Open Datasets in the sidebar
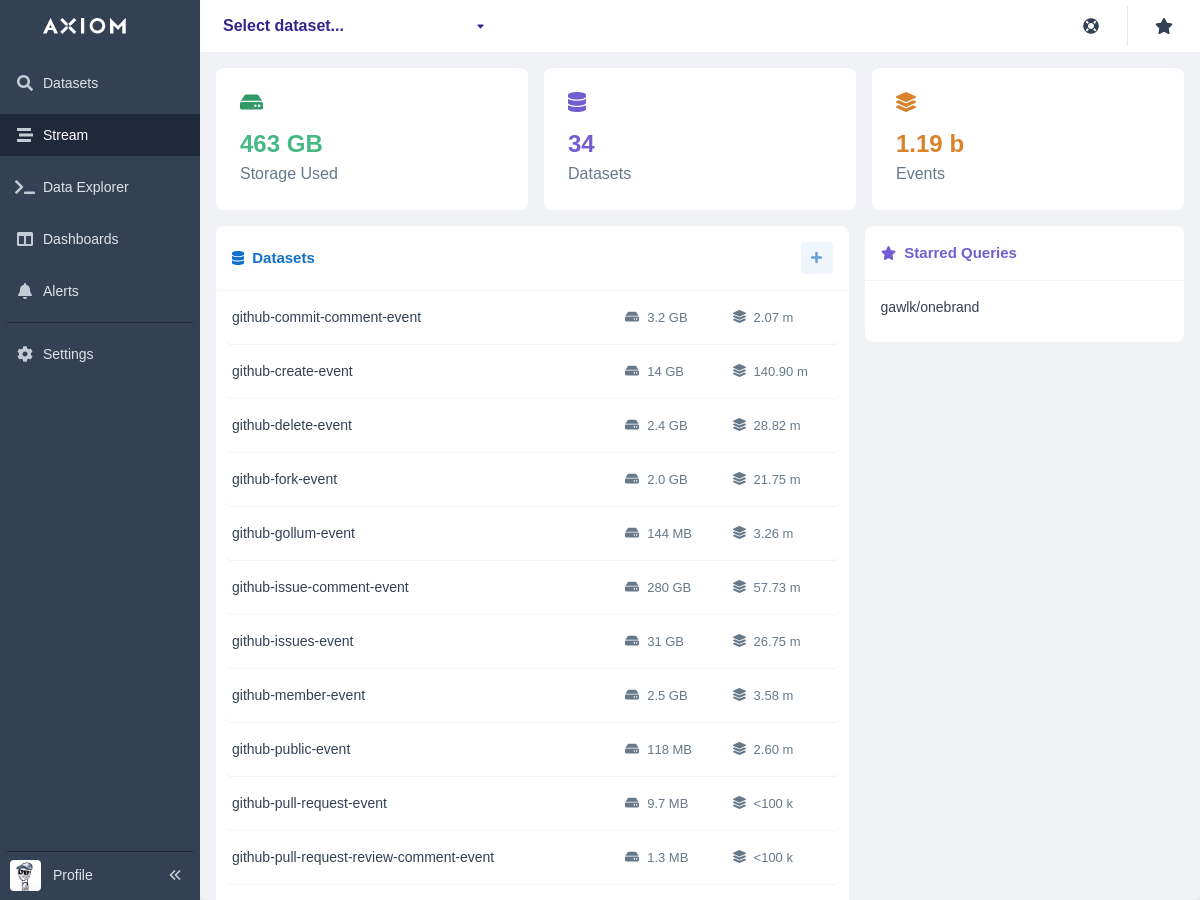The image size is (1200, 900). click(70, 83)
